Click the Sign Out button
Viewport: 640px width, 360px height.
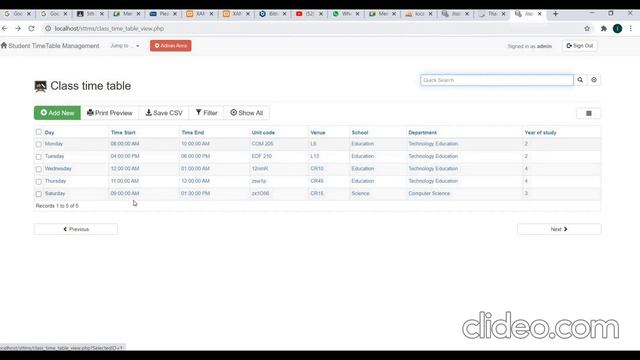pyautogui.click(x=580, y=46)
